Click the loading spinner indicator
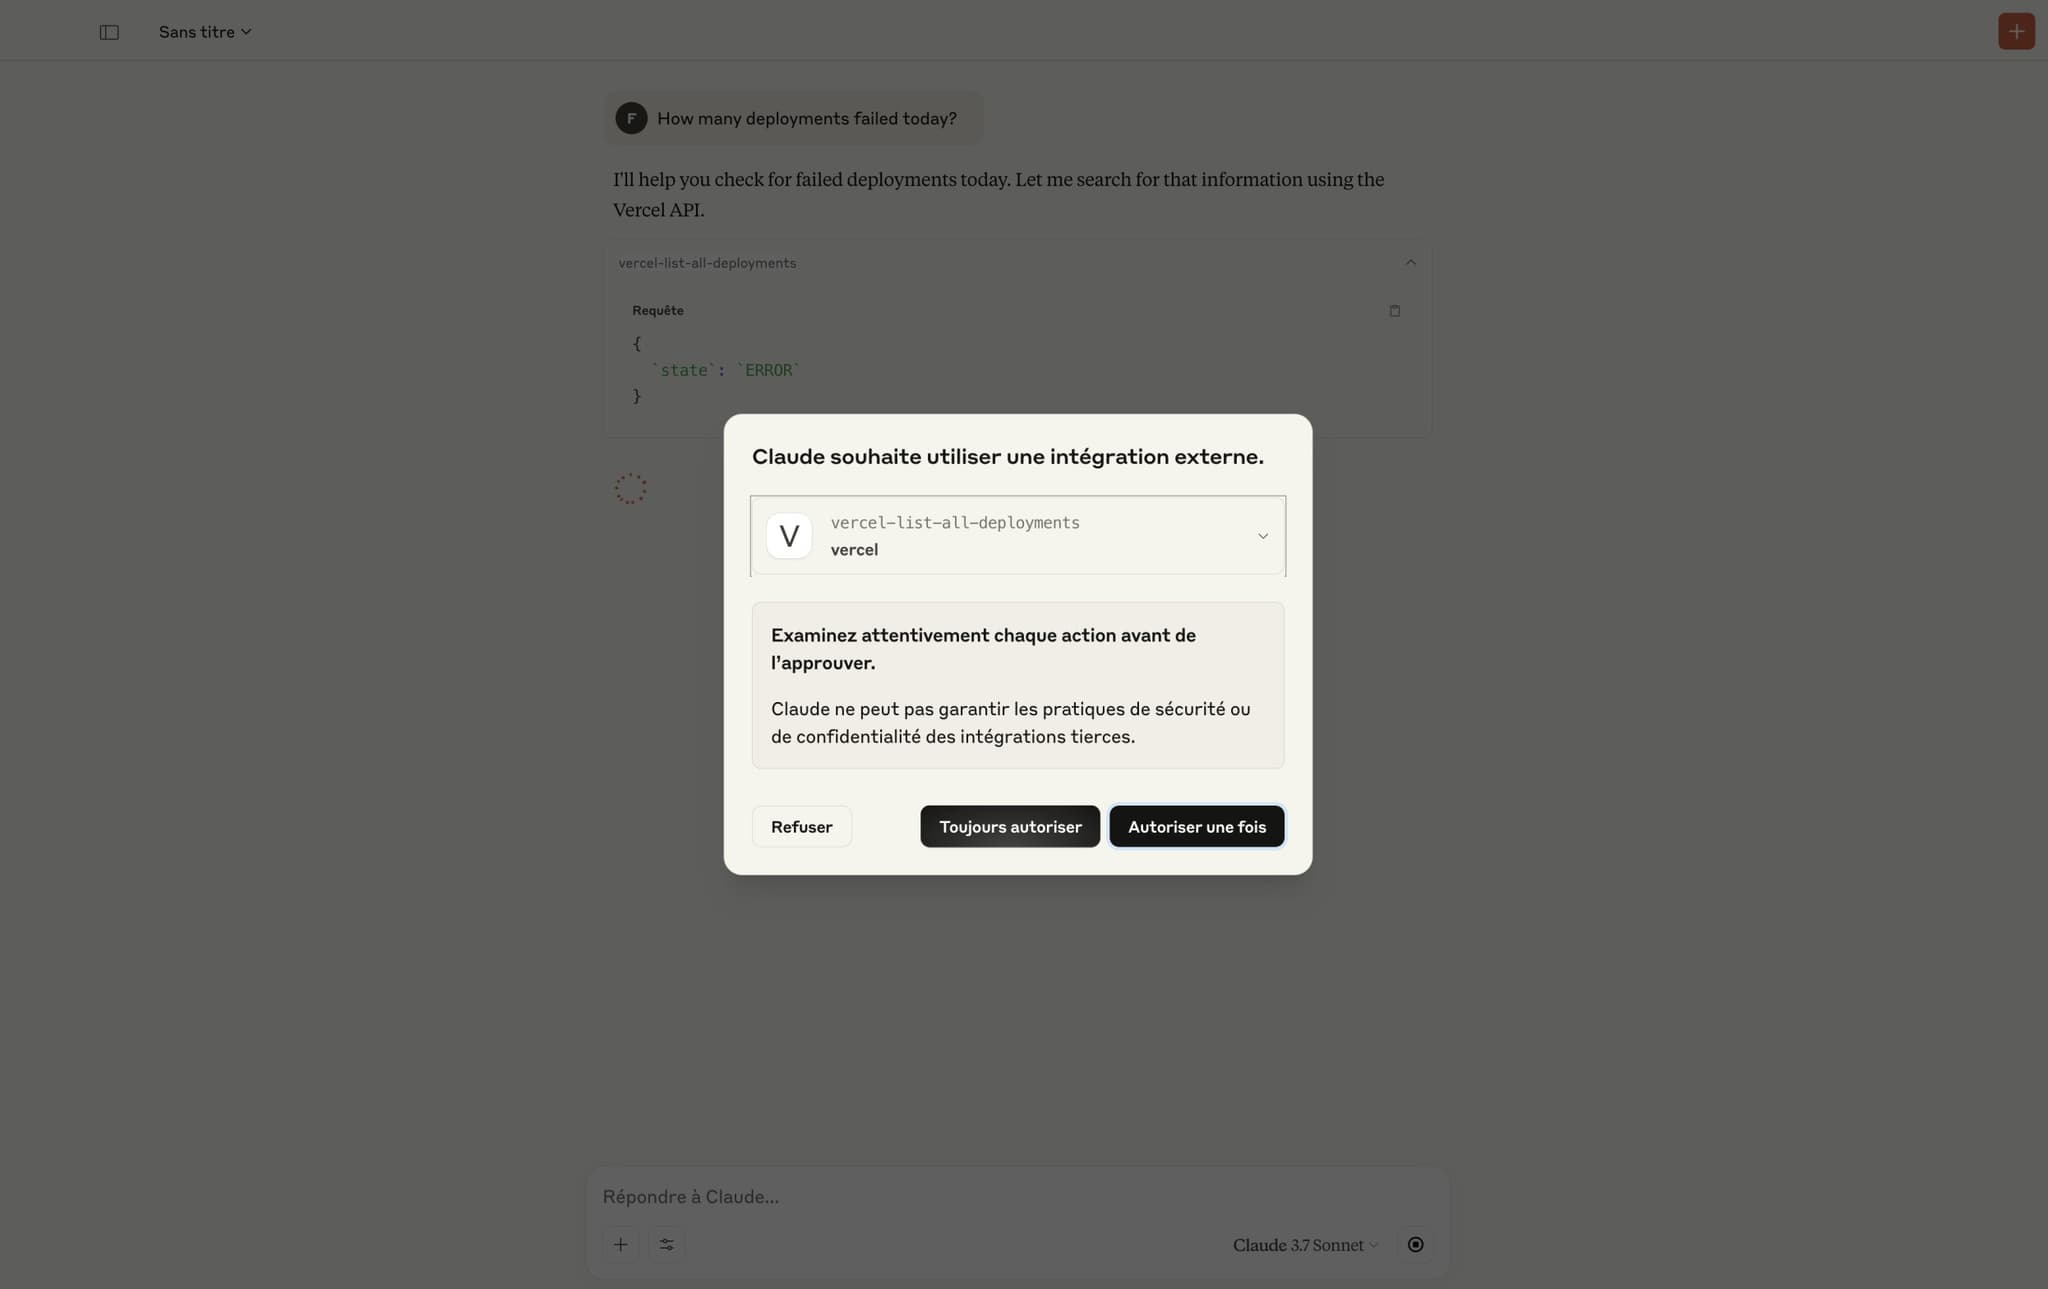This screenshot has height=1289, width=2048. [631, 489]
